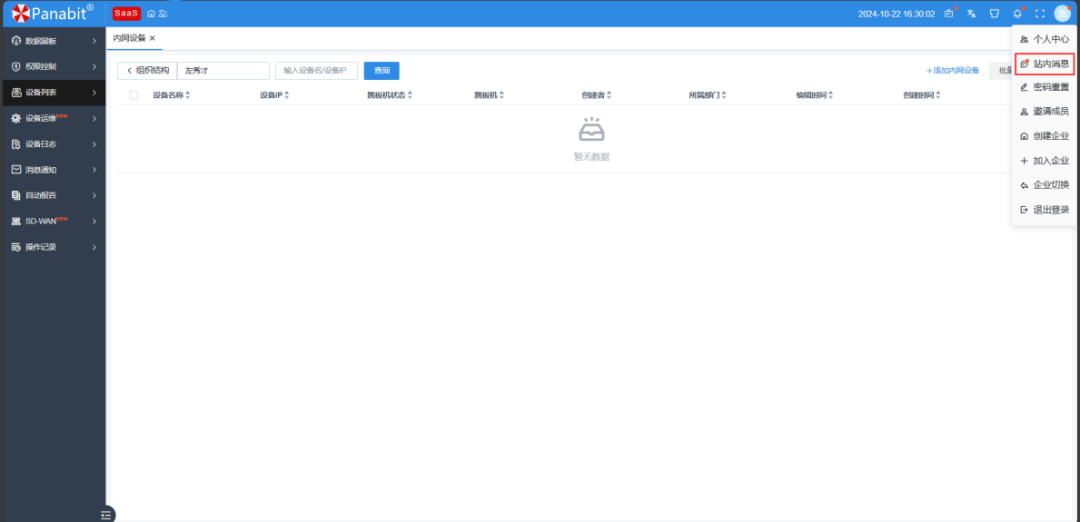
Task: Select 企业切换 menu entry
Action: 1044,185
